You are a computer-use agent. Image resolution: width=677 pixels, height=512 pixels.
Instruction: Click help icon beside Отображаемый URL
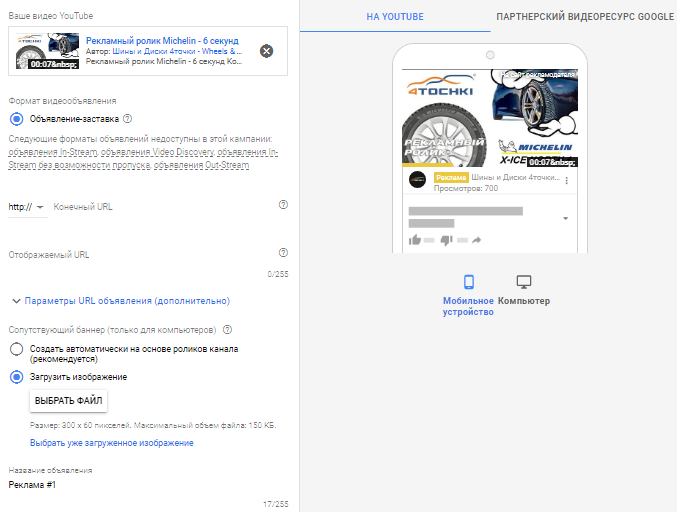coord(283,253)
